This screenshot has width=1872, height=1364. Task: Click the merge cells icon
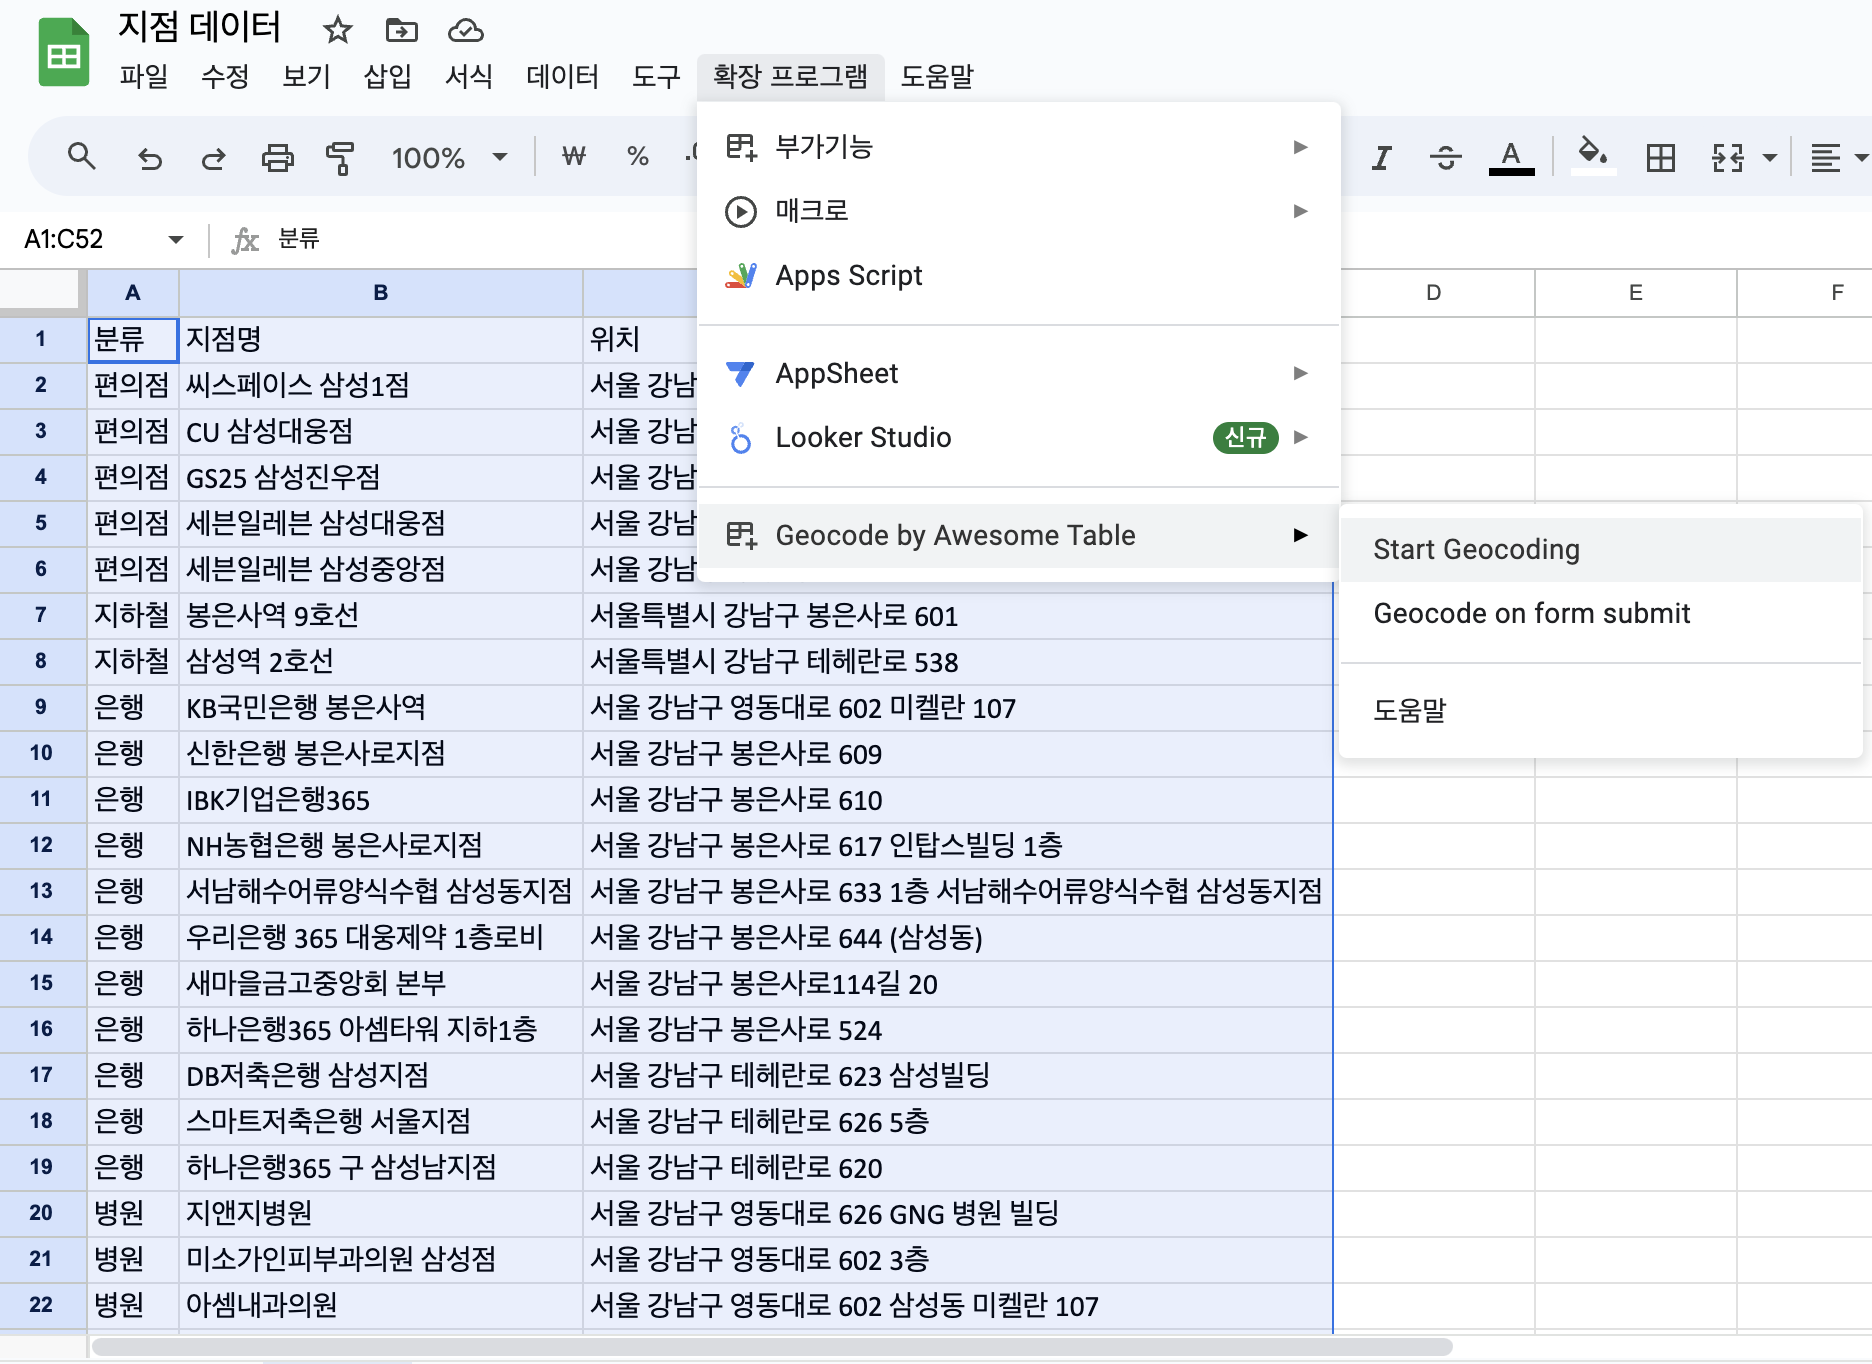pos(1728,157)
